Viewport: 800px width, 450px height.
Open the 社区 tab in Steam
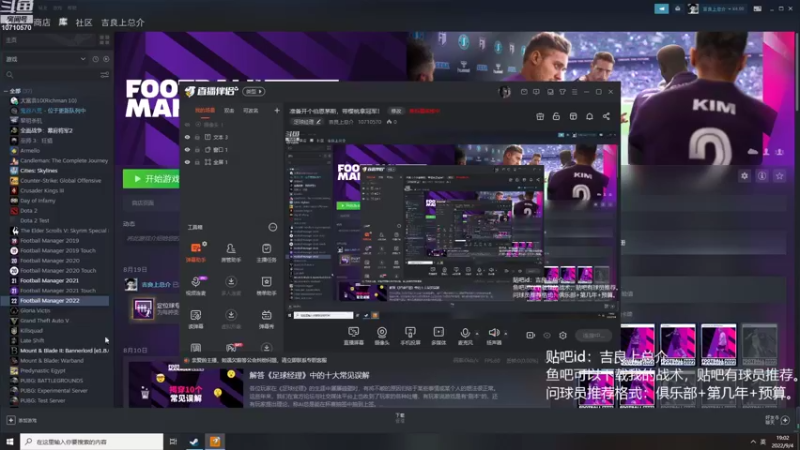[84, 22]
